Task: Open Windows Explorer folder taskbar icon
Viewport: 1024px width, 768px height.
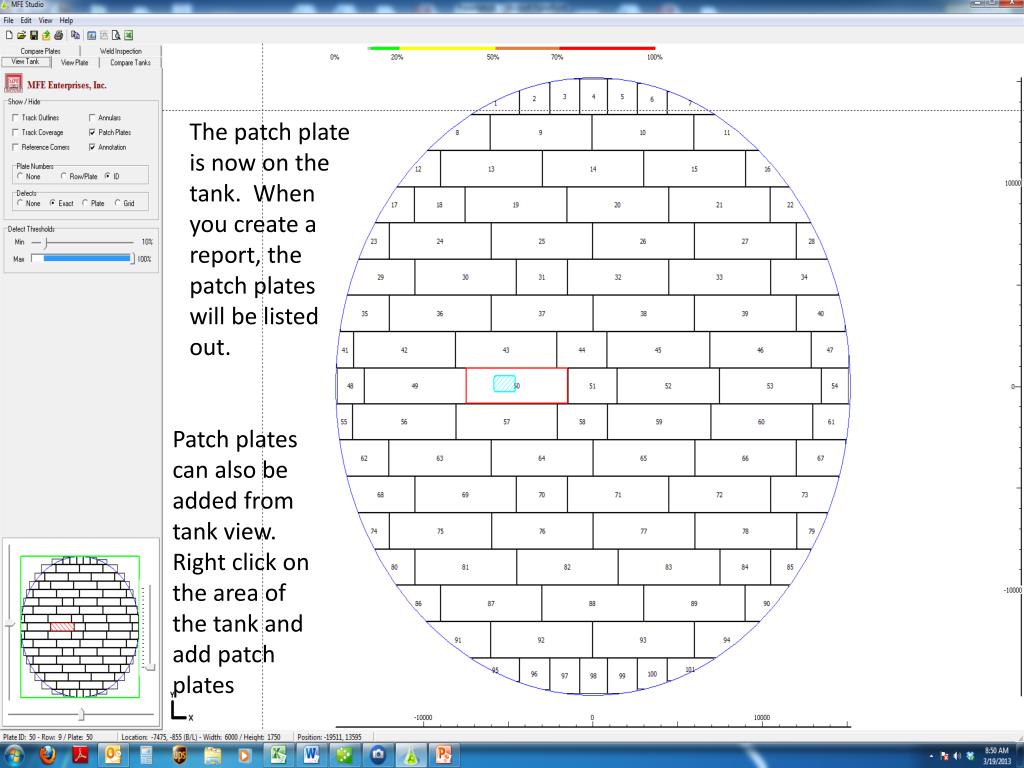Action: (212, 756)
